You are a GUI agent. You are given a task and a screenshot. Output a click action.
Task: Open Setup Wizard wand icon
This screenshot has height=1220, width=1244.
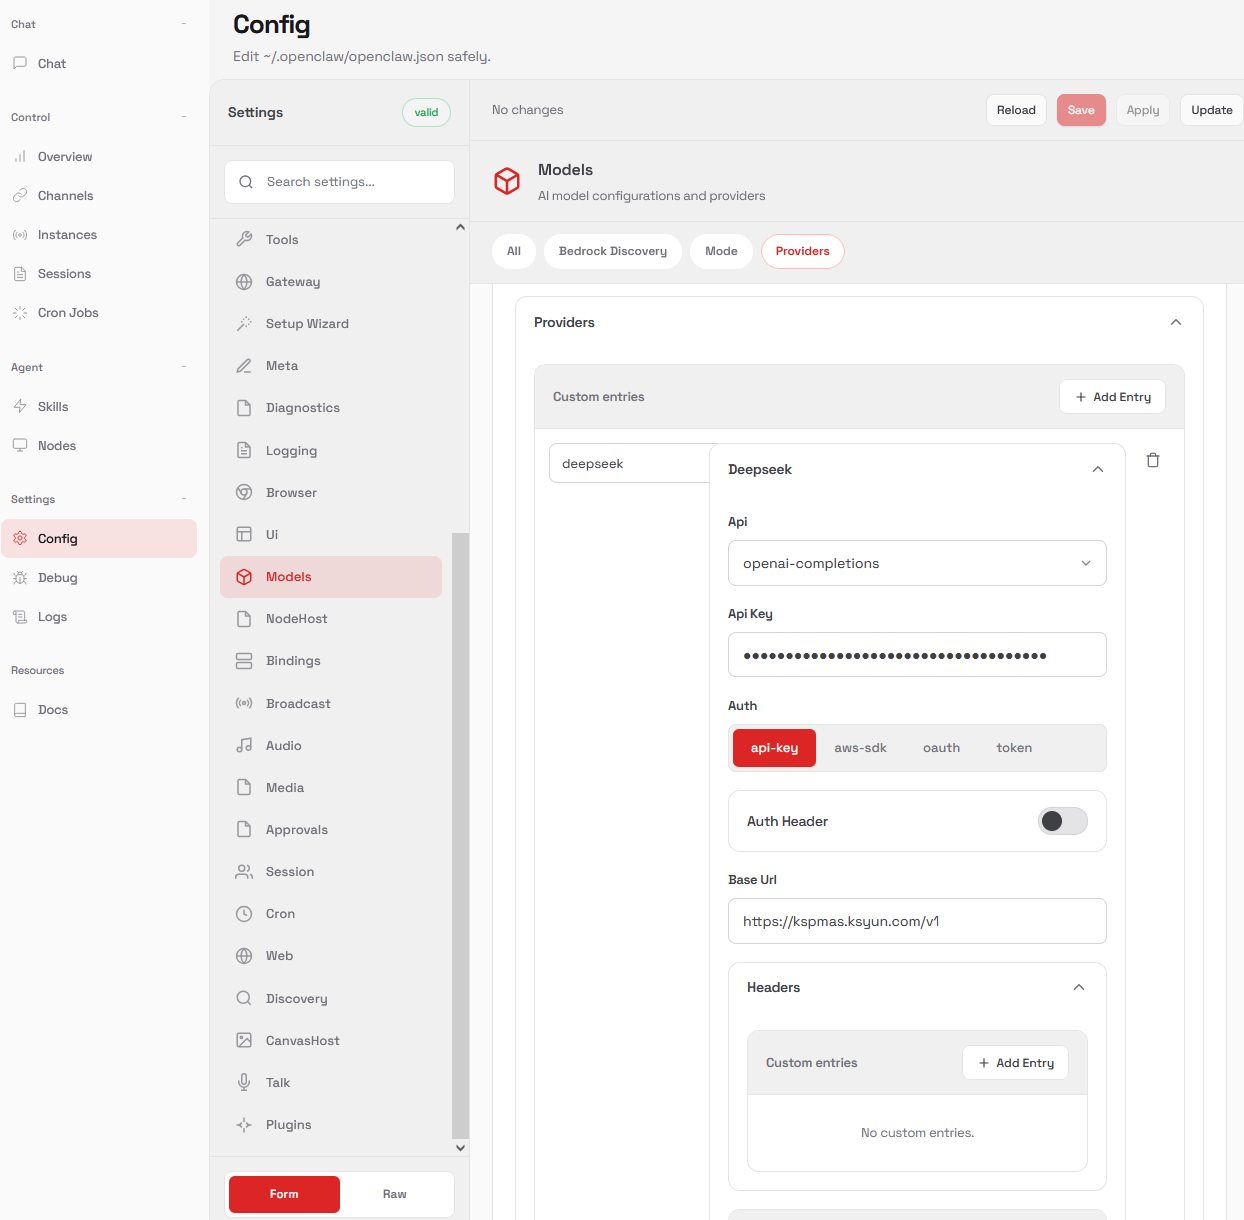244,324
